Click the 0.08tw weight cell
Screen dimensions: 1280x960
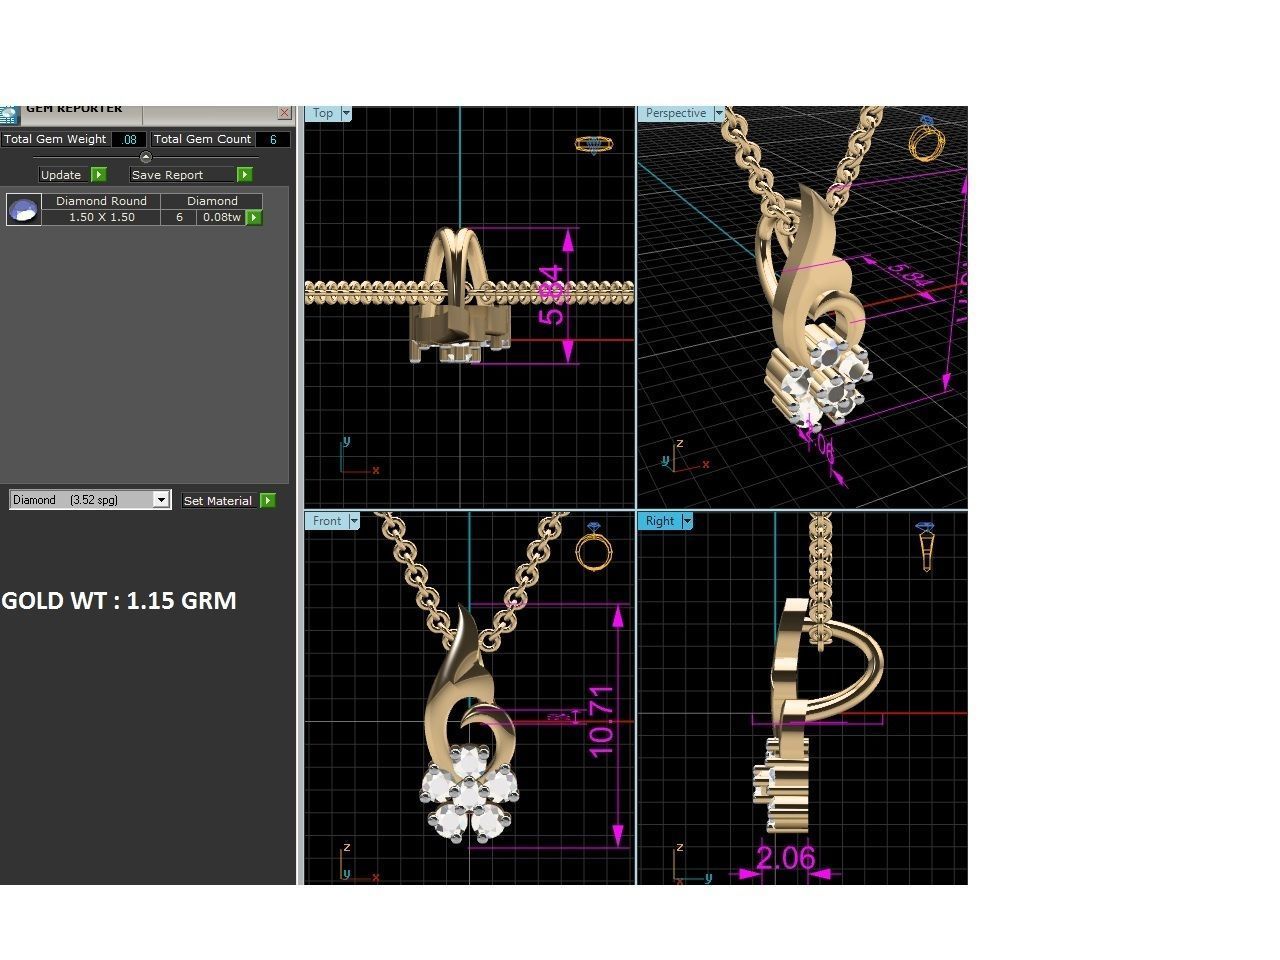tap(221, 217)
